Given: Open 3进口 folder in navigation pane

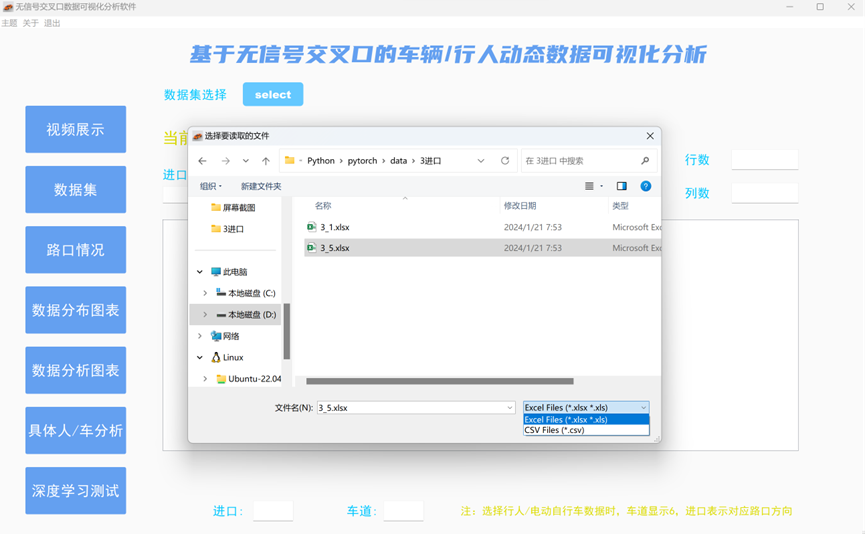Looking at the screenshot, I should [x=227, y=229].
